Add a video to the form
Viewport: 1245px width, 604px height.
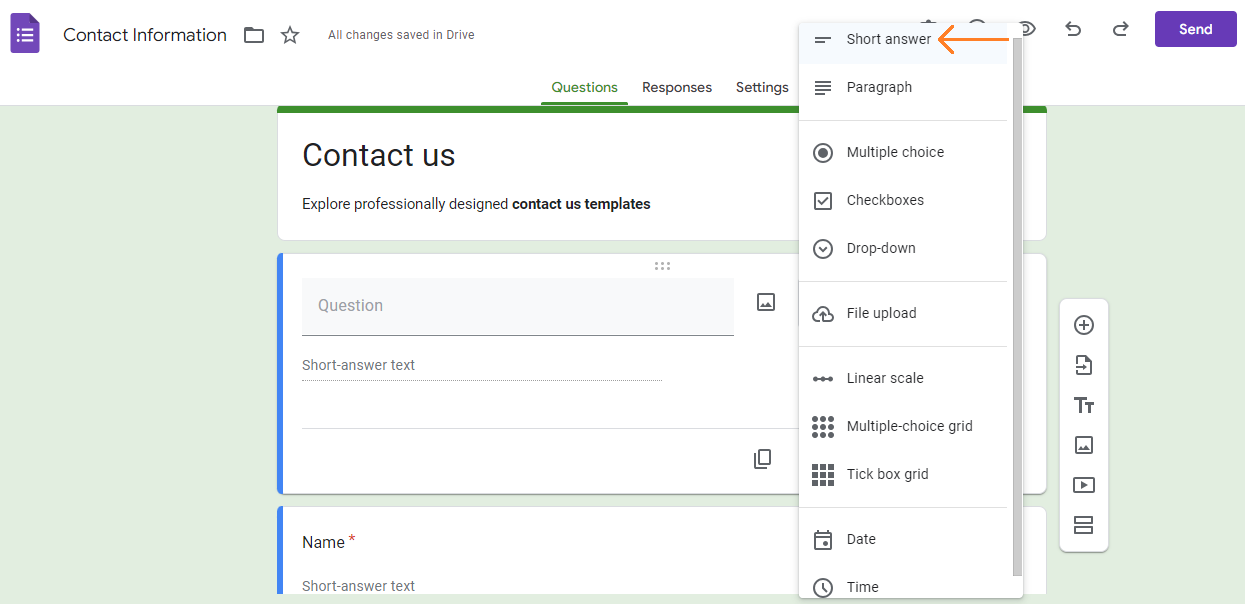coord(1084,485)
